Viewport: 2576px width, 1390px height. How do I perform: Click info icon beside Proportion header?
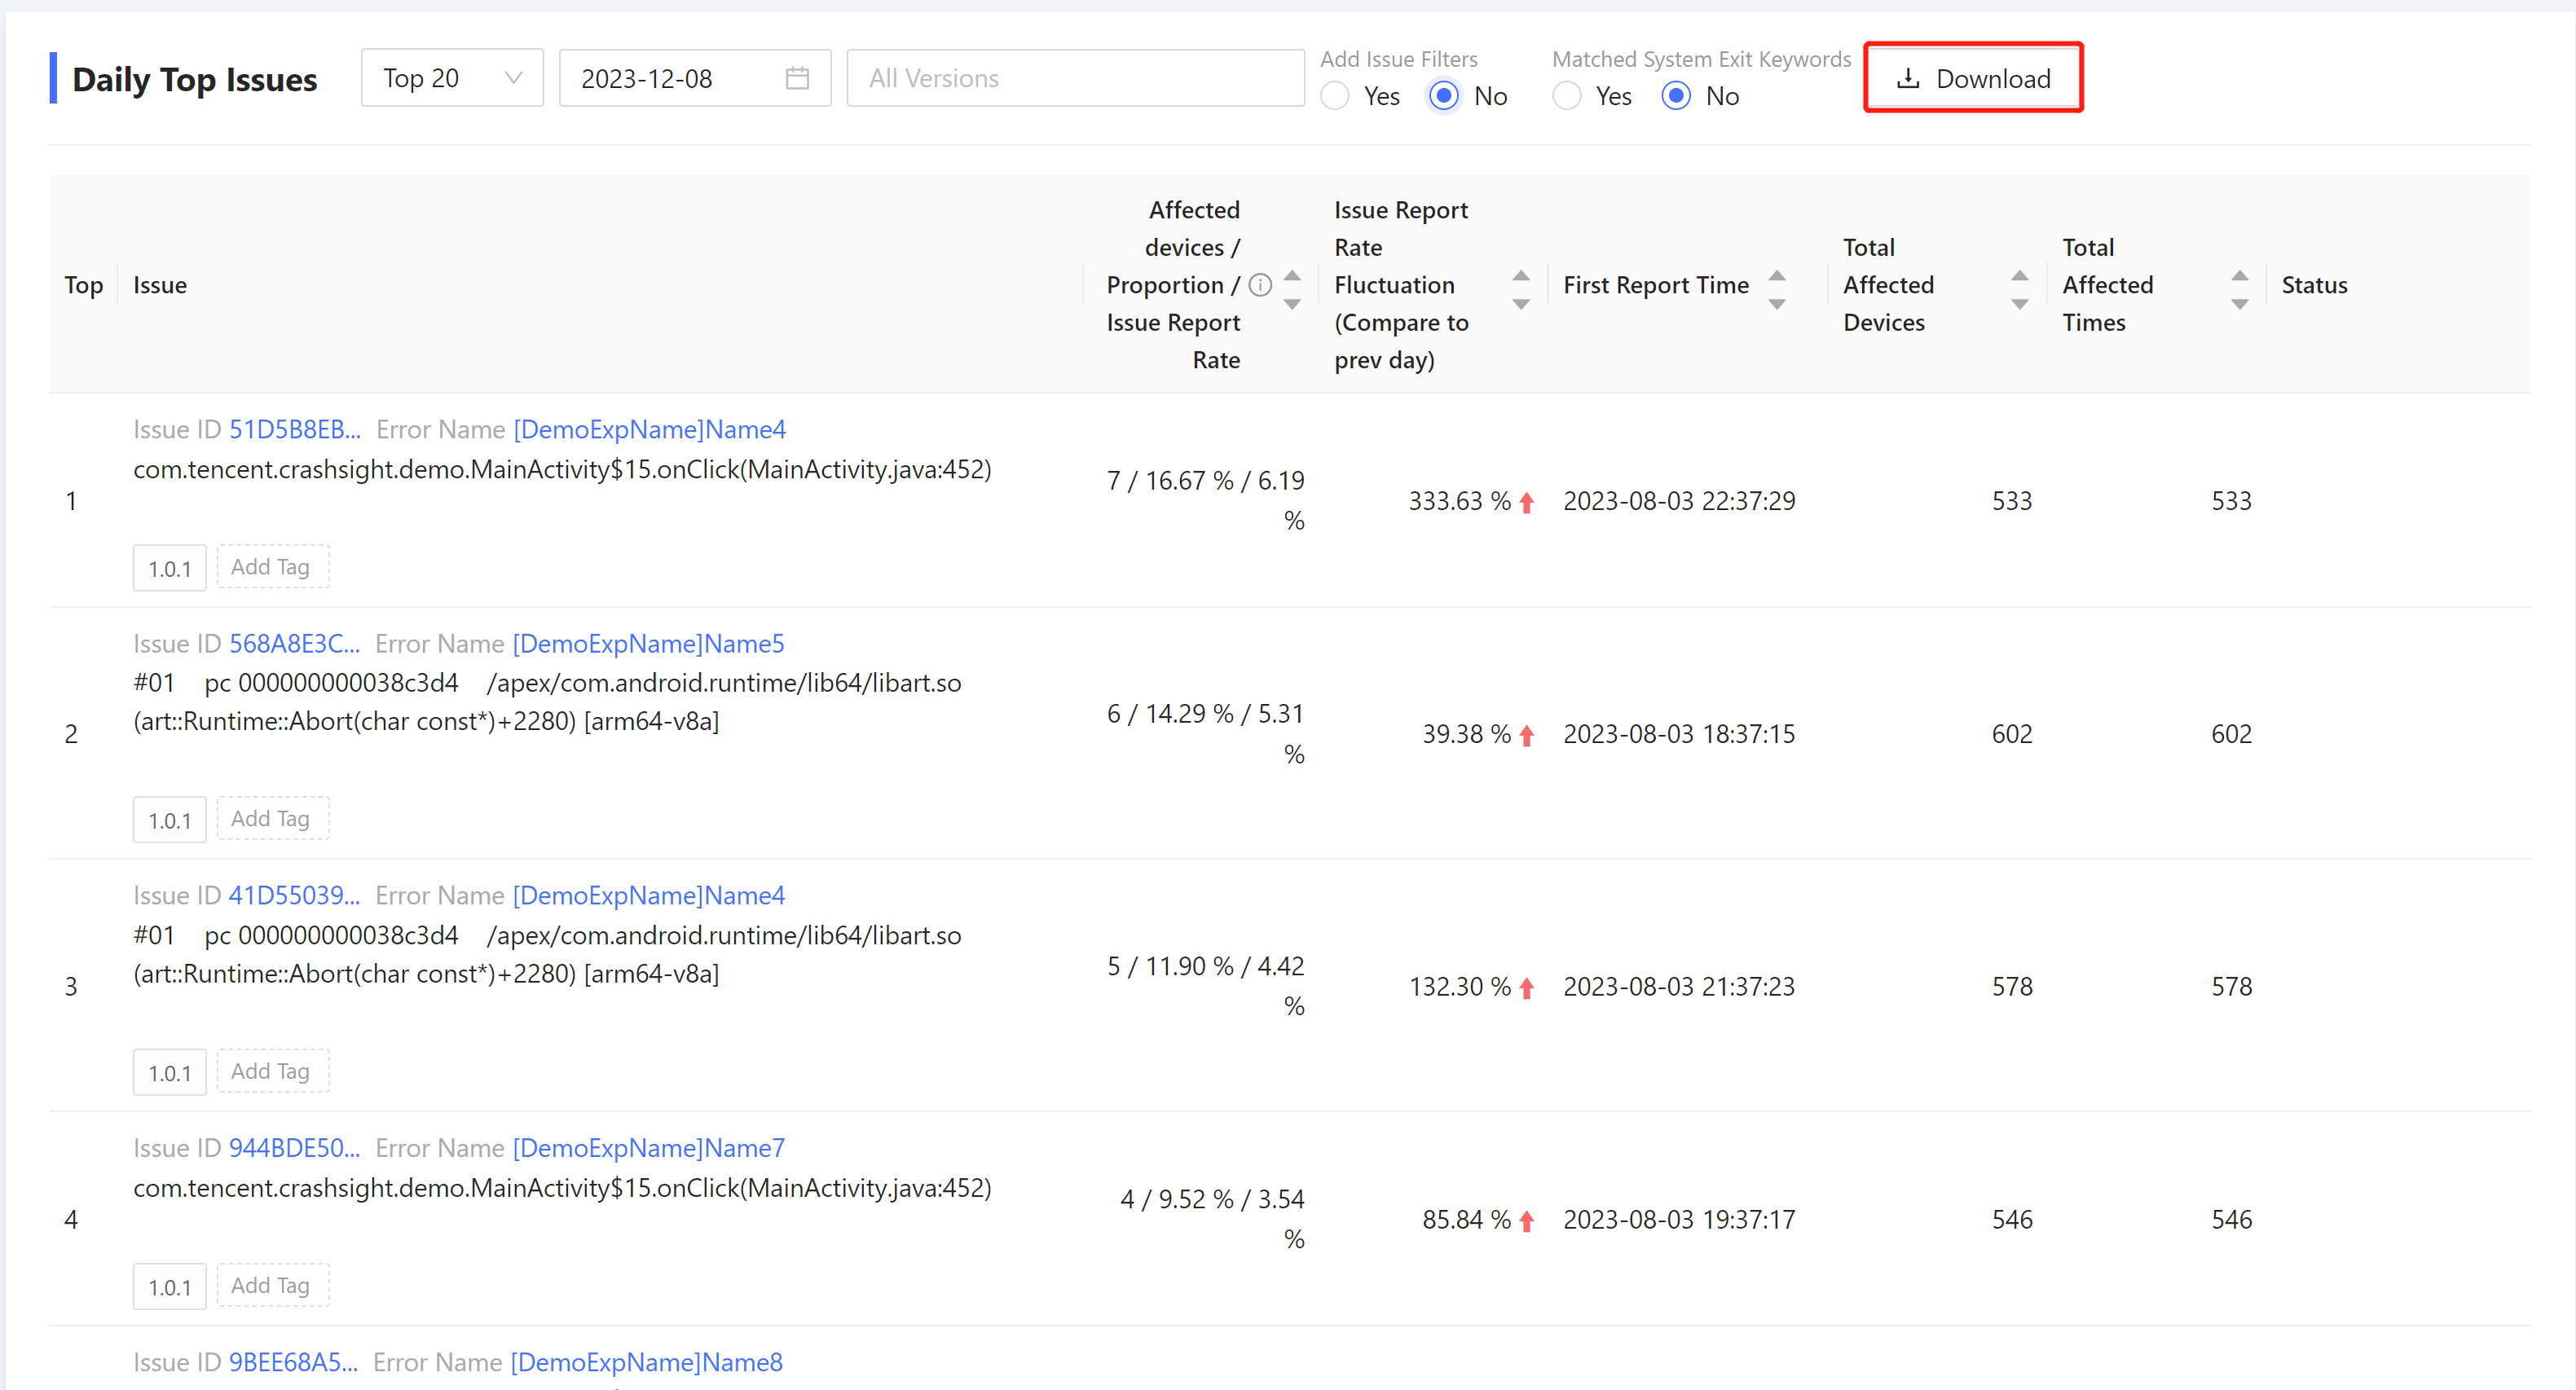click(x=1260, y=285)
